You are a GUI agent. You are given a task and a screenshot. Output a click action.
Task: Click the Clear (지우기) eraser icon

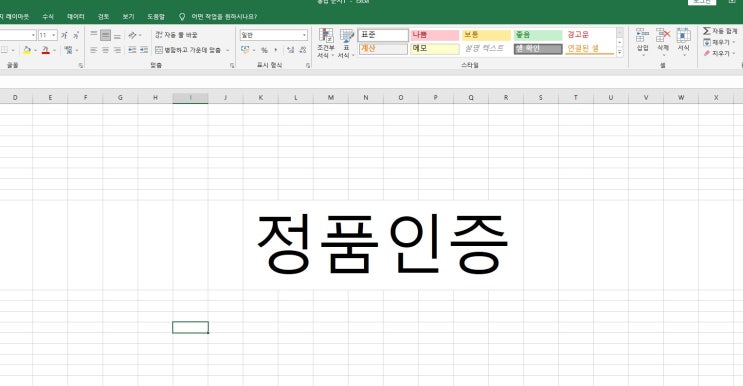(707, 54)
